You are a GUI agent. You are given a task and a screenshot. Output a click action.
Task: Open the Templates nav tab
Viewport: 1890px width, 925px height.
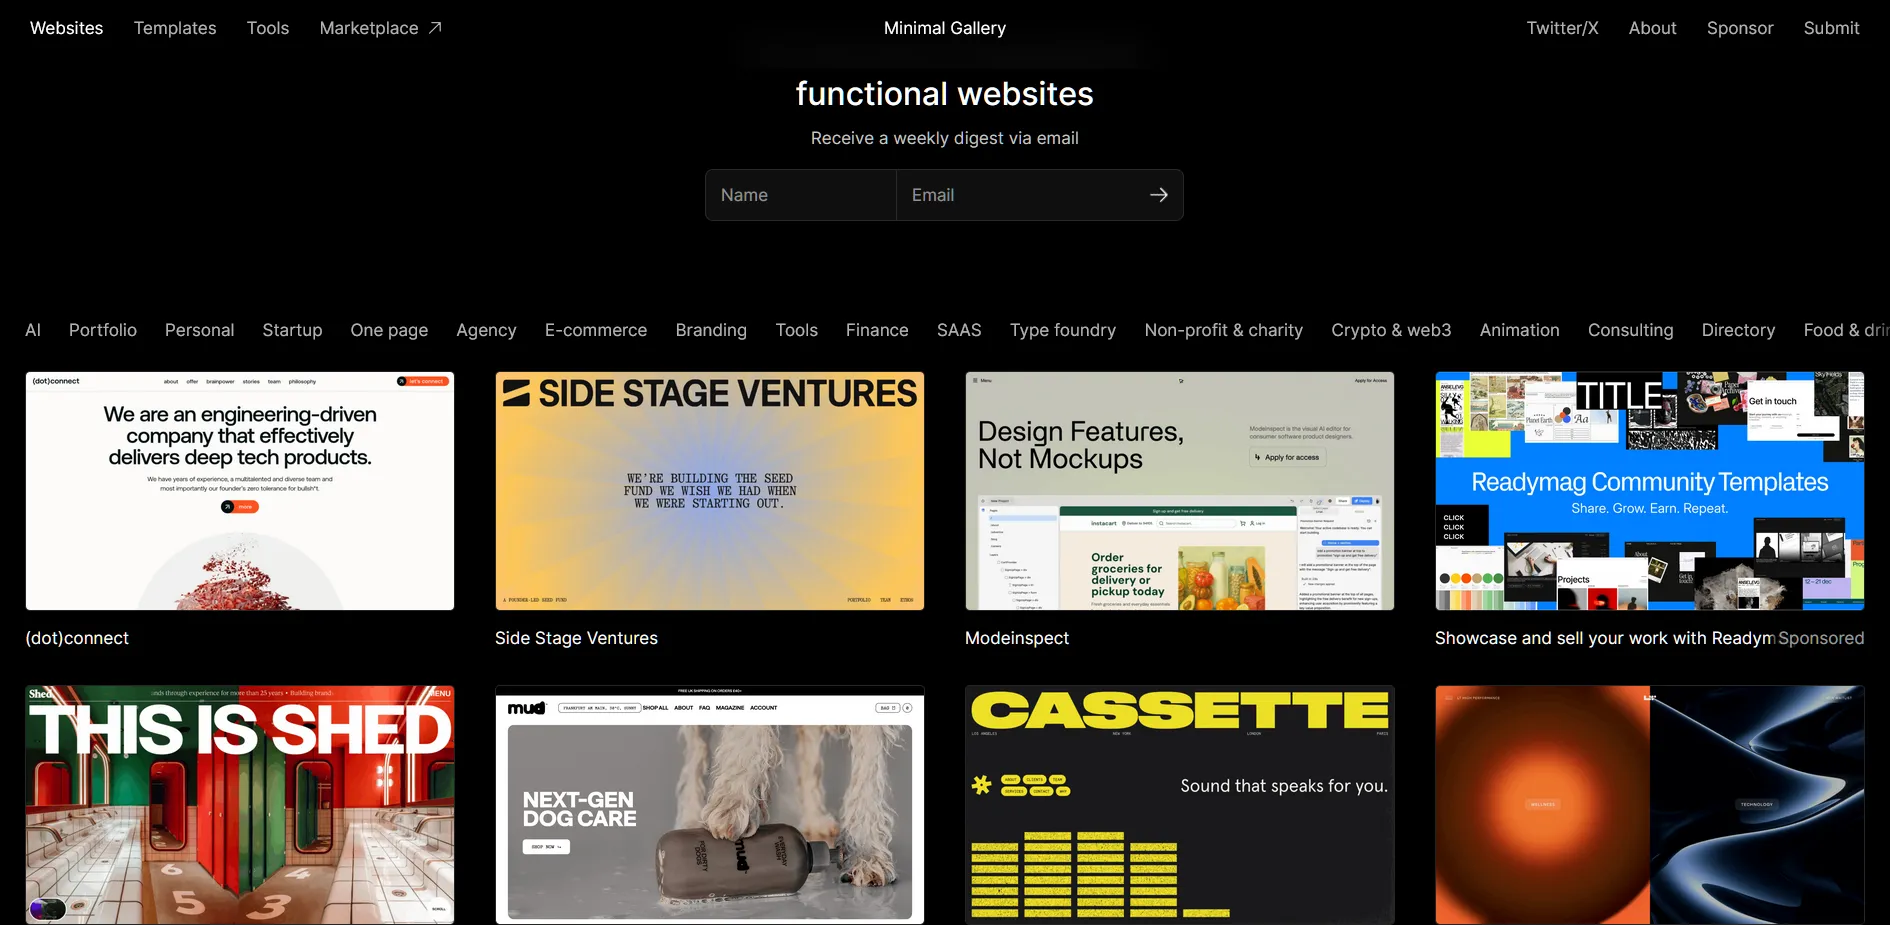point(175,28)
